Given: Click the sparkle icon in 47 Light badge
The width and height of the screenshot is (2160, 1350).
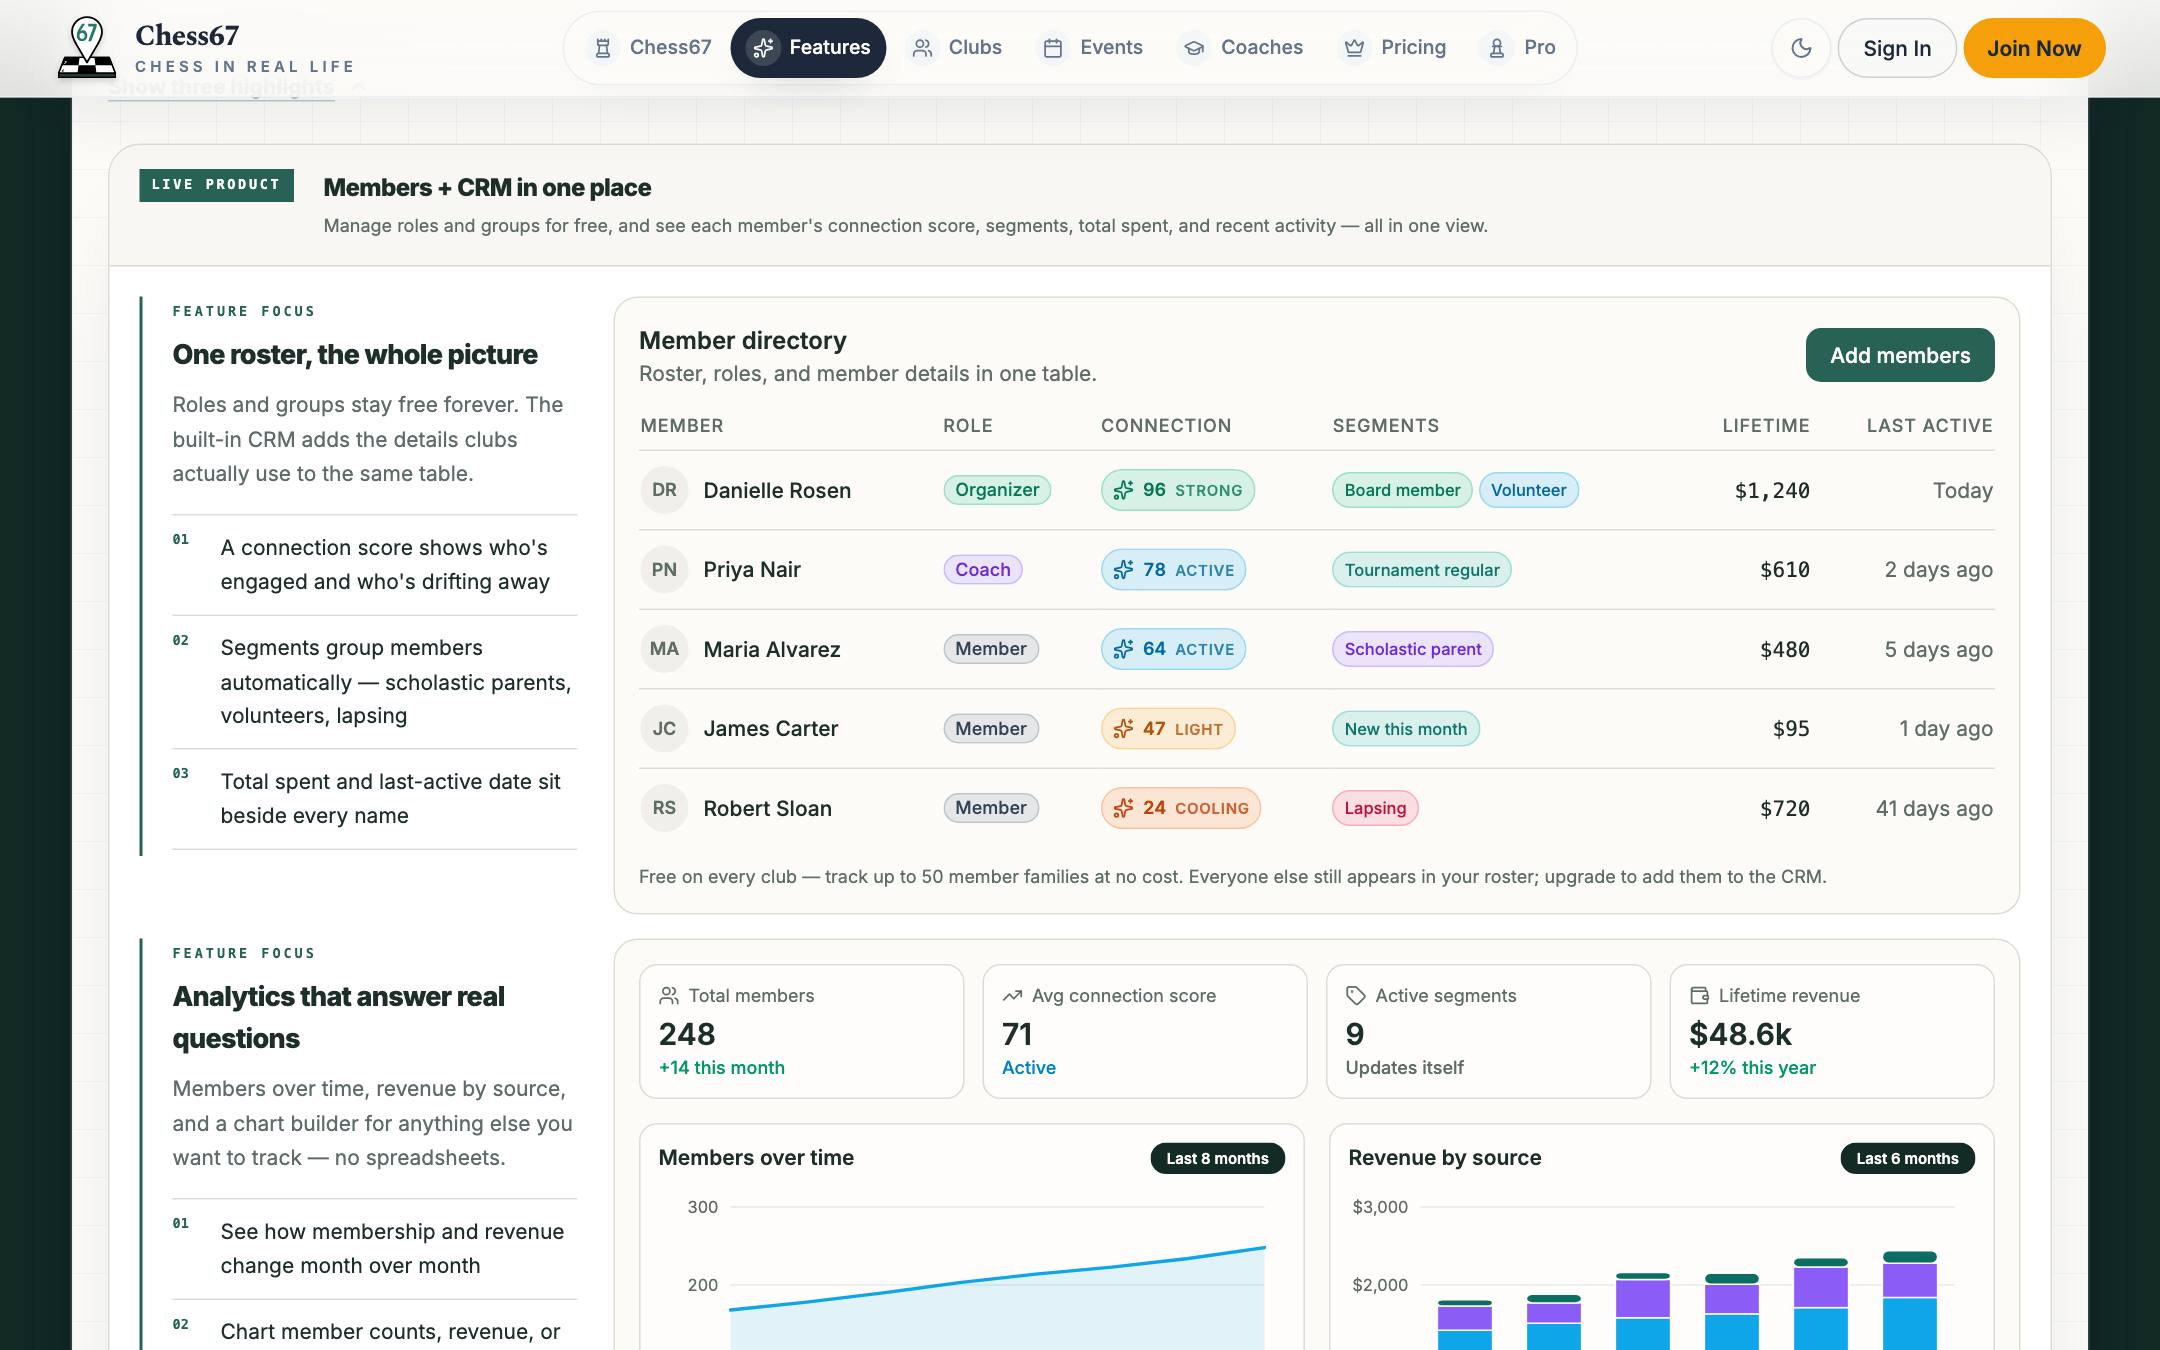Looking at the screenshot, I should point(1123,729).
